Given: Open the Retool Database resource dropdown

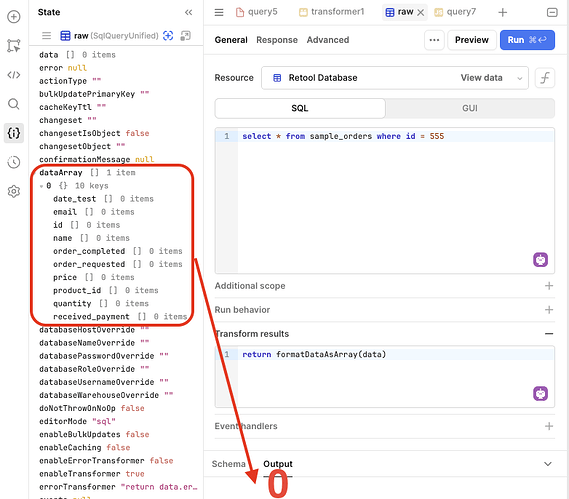Looking at the screenshot, I should pyautogui.click(x=394, y=78).
